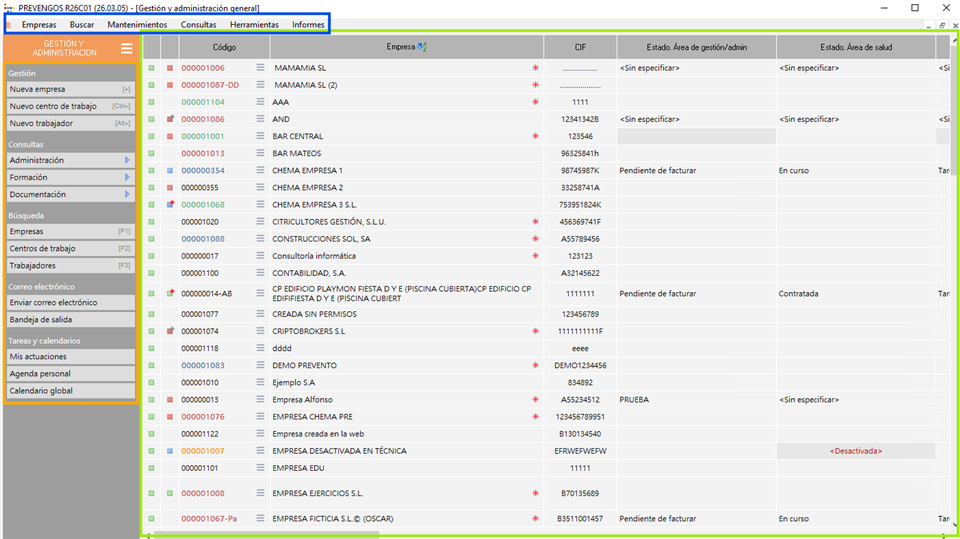Click the red status square for AND
This screenshot has width=960, height=539.
tap(170, 119)
